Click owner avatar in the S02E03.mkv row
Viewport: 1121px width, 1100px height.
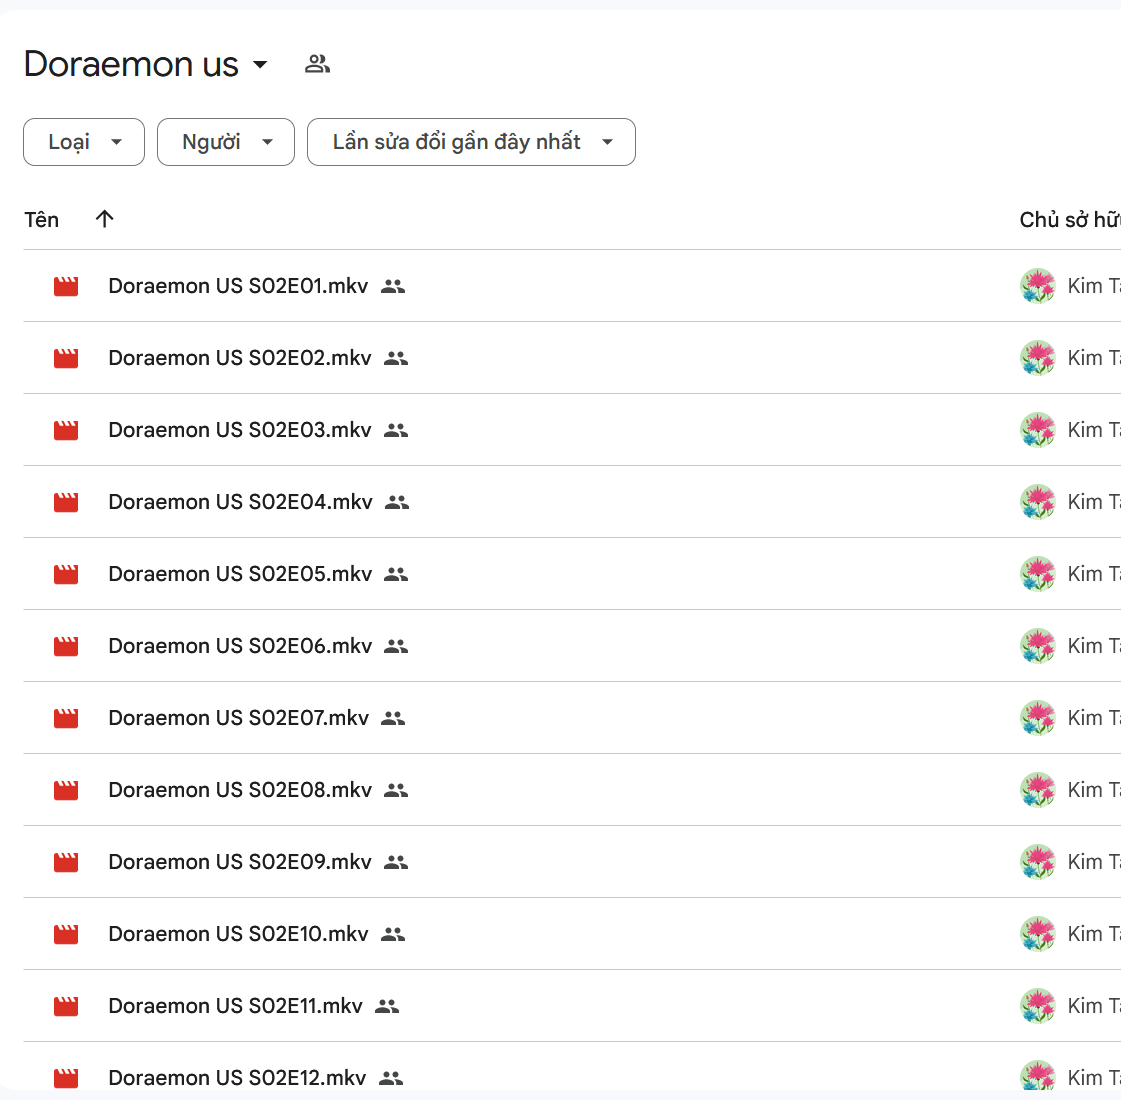(1038, 430)
